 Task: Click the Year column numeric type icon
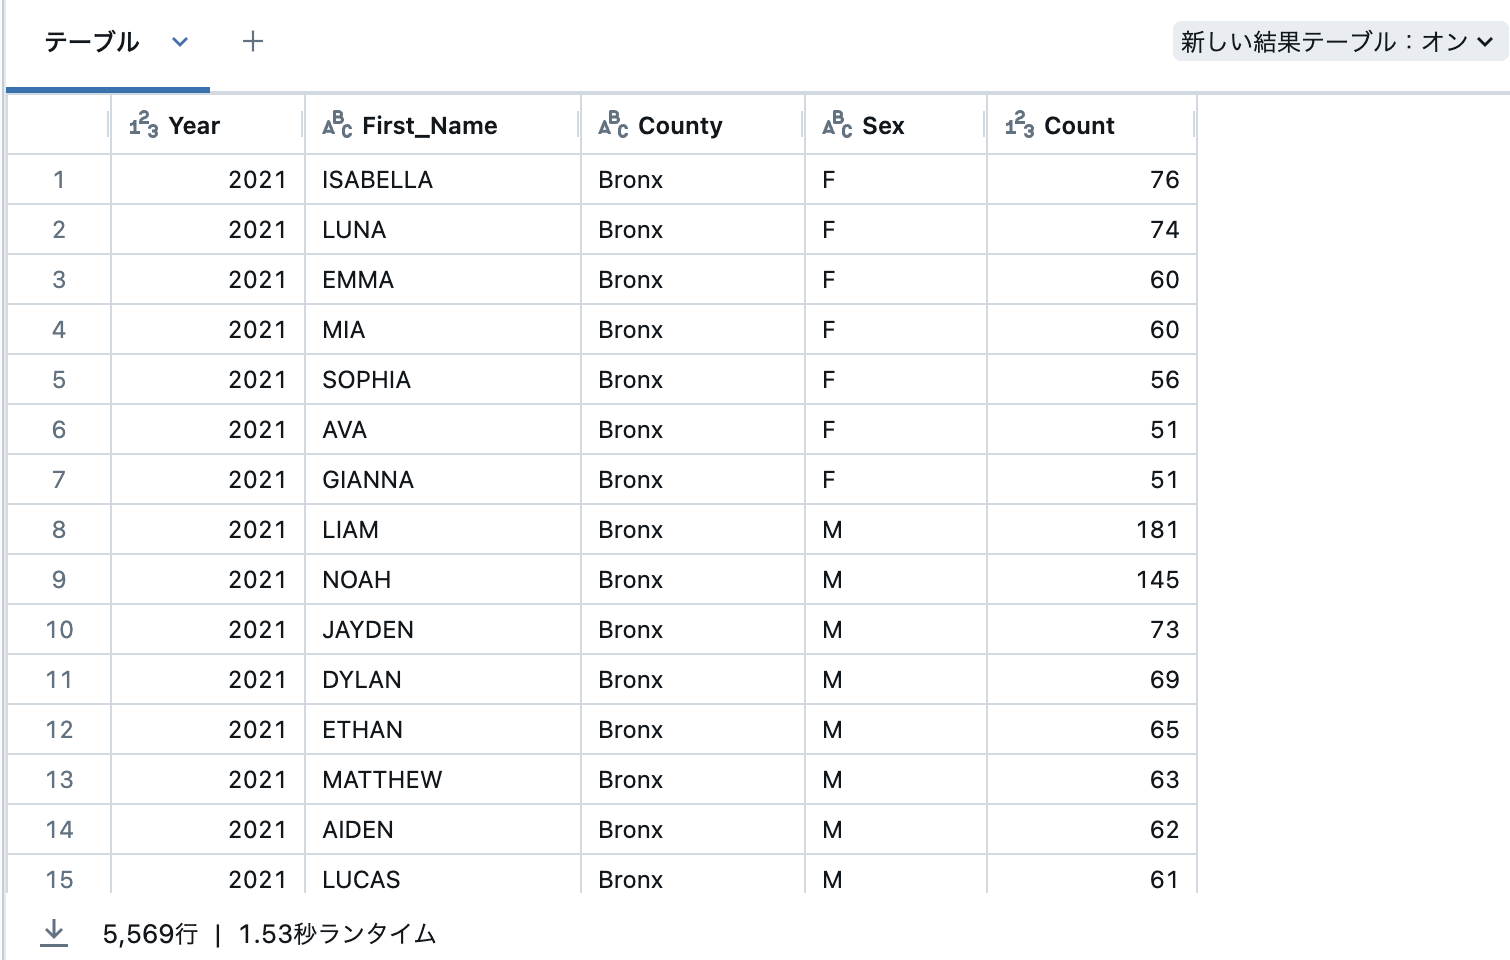coord(144,125)
